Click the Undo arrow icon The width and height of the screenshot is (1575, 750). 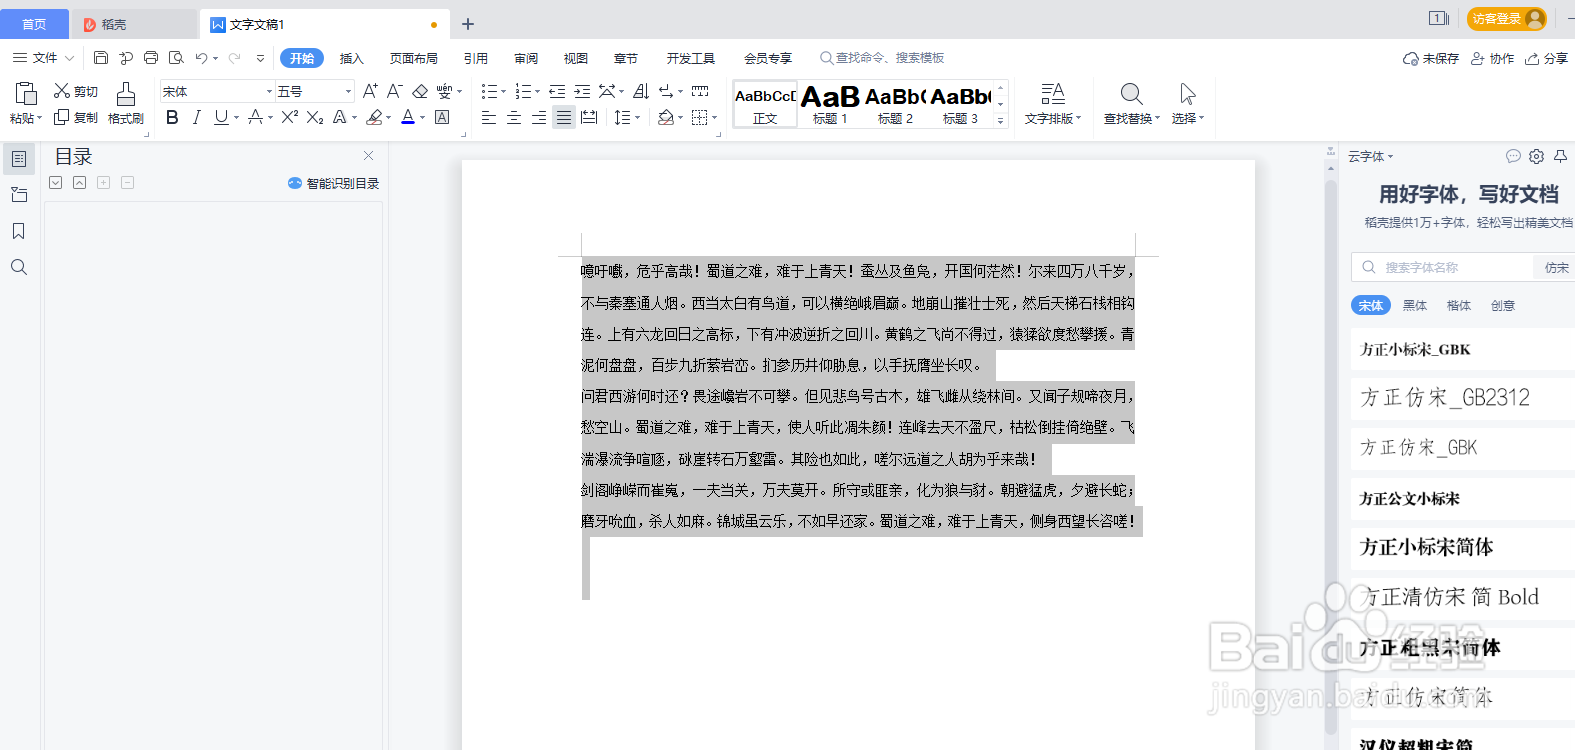pos(202,58)
